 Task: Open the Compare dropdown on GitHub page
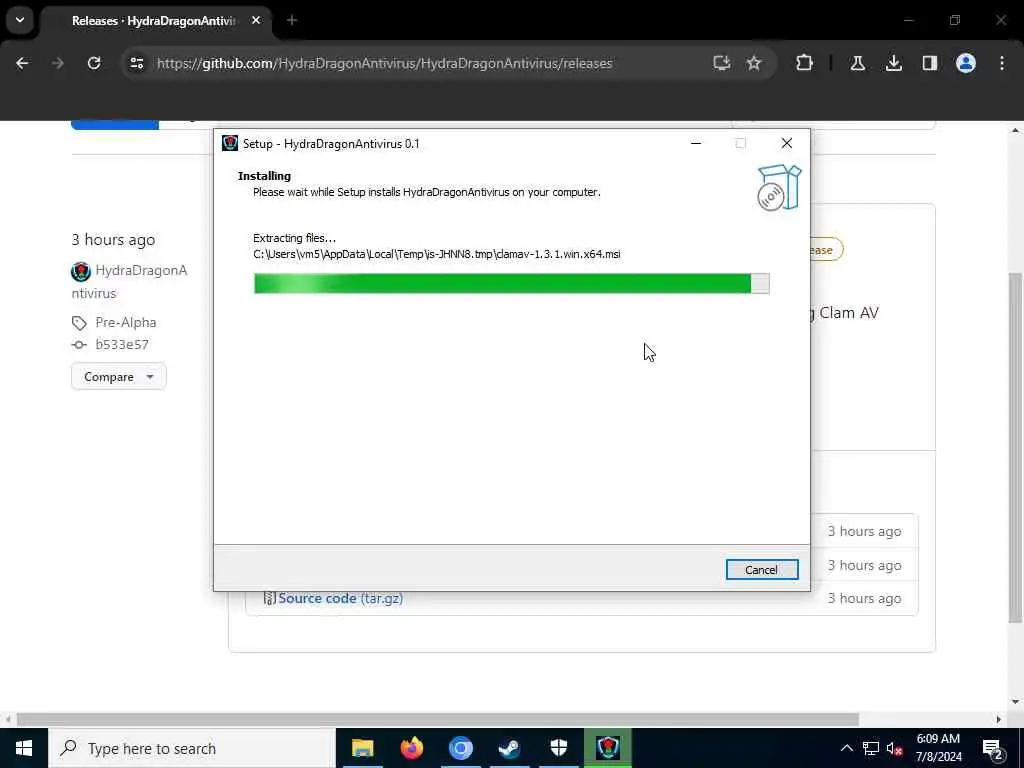[118, 377]
